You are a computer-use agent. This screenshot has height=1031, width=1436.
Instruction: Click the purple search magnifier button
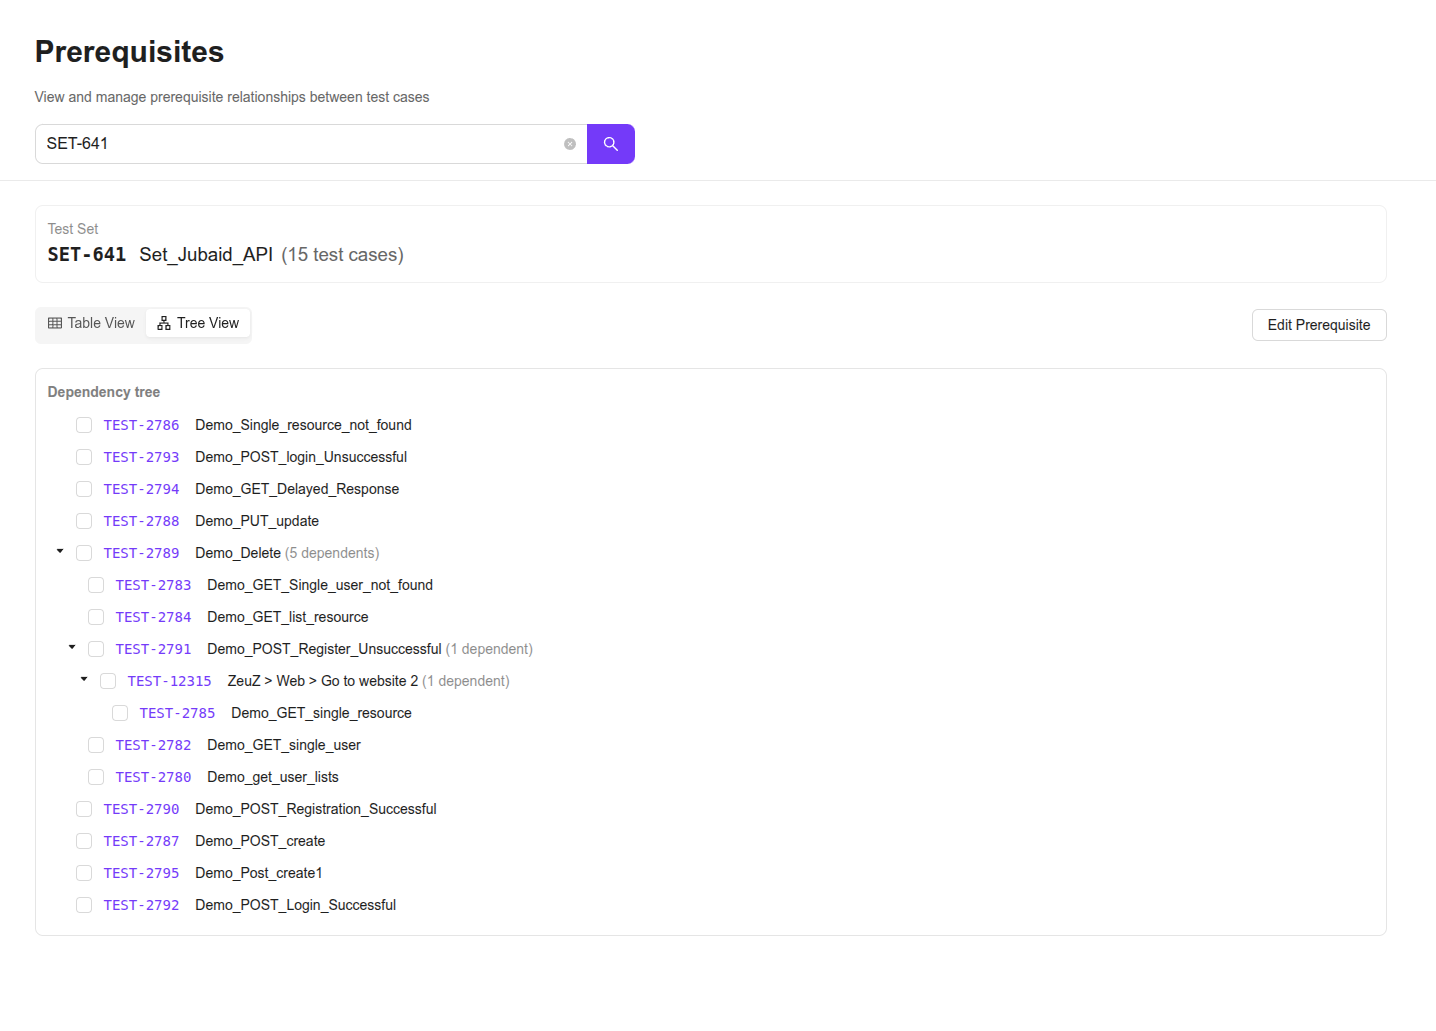coord(610,144)
